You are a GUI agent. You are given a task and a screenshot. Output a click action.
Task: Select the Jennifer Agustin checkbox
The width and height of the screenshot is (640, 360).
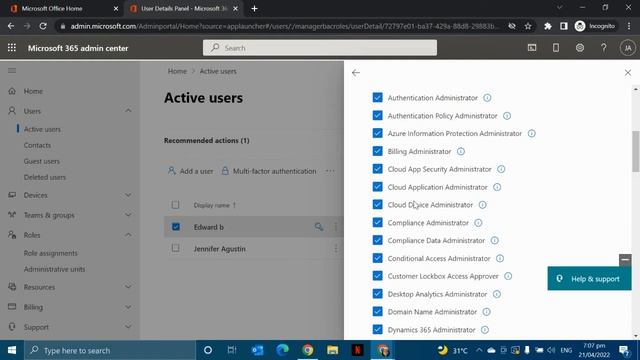pos(176,248)
